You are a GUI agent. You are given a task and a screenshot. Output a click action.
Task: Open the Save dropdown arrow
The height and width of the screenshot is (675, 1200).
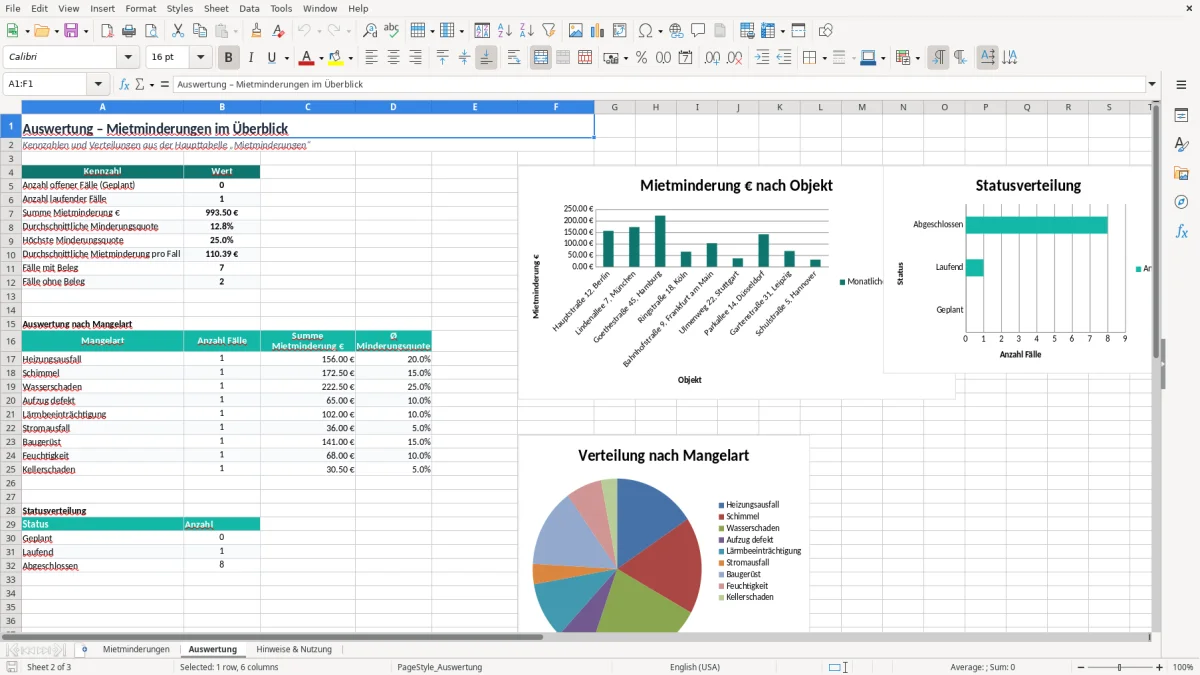point(86,31)
